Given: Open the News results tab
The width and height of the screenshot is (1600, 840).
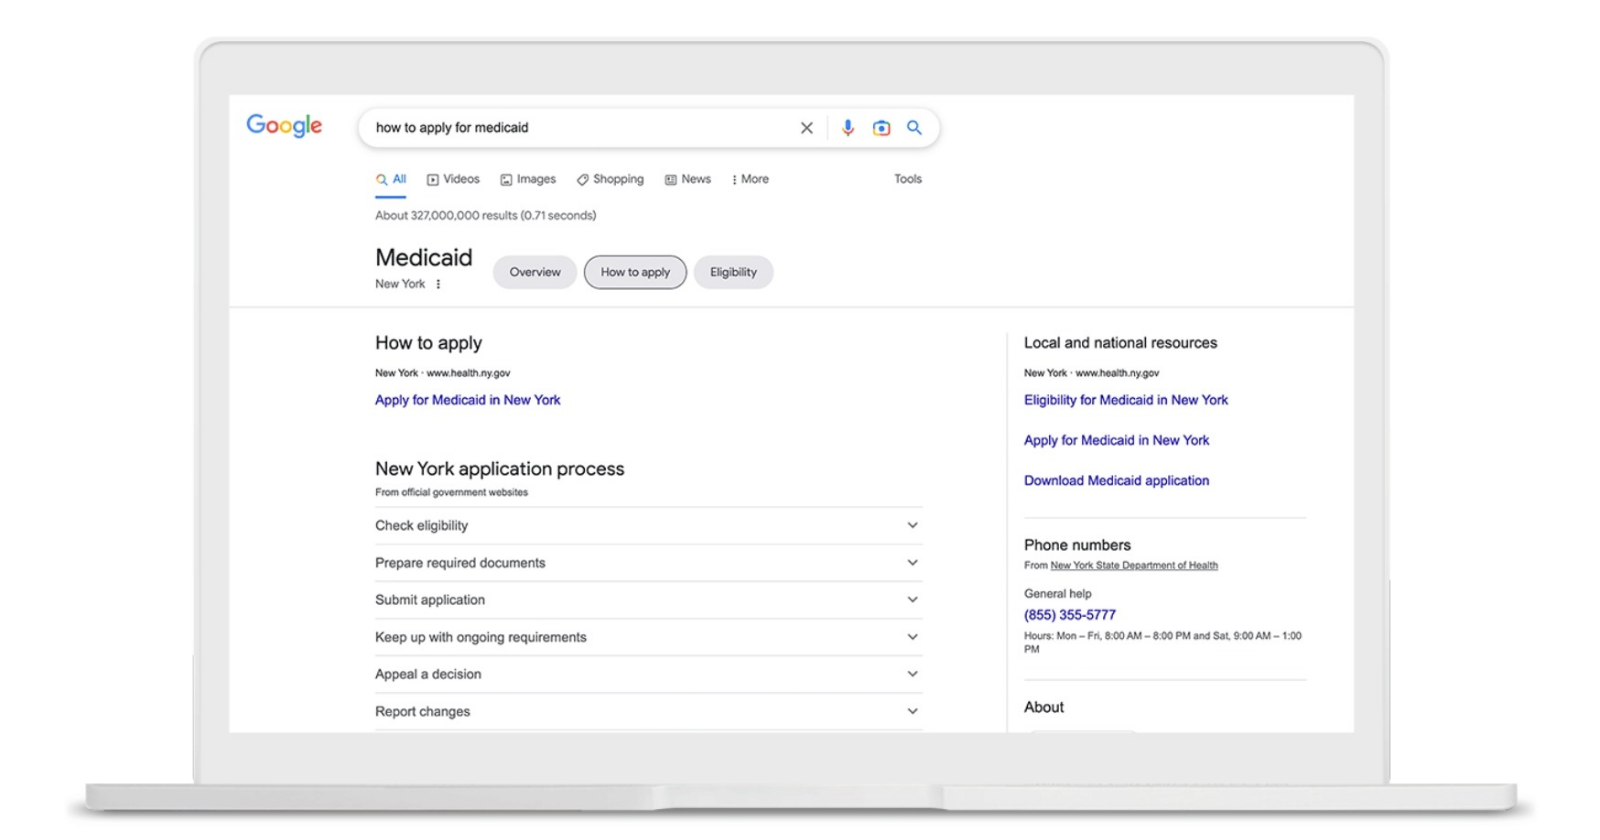Looking at the screenshot, I should [688, 179].
